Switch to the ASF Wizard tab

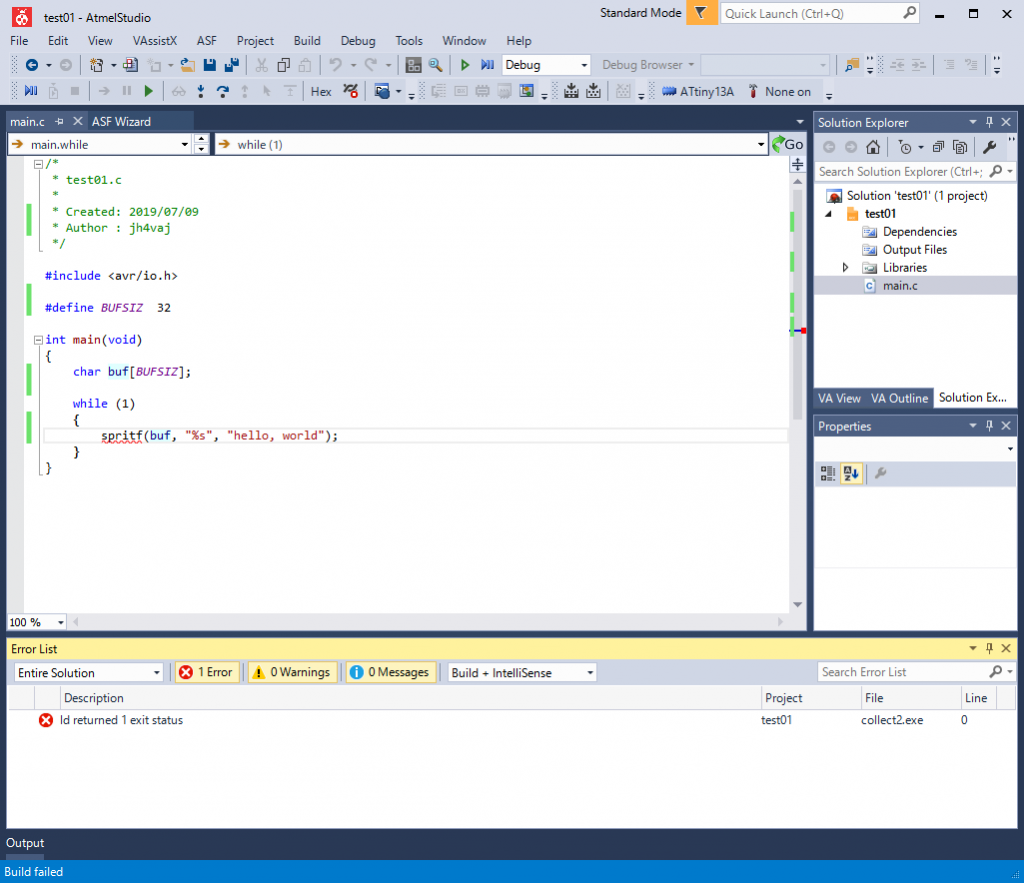click(x=121, y=121)
